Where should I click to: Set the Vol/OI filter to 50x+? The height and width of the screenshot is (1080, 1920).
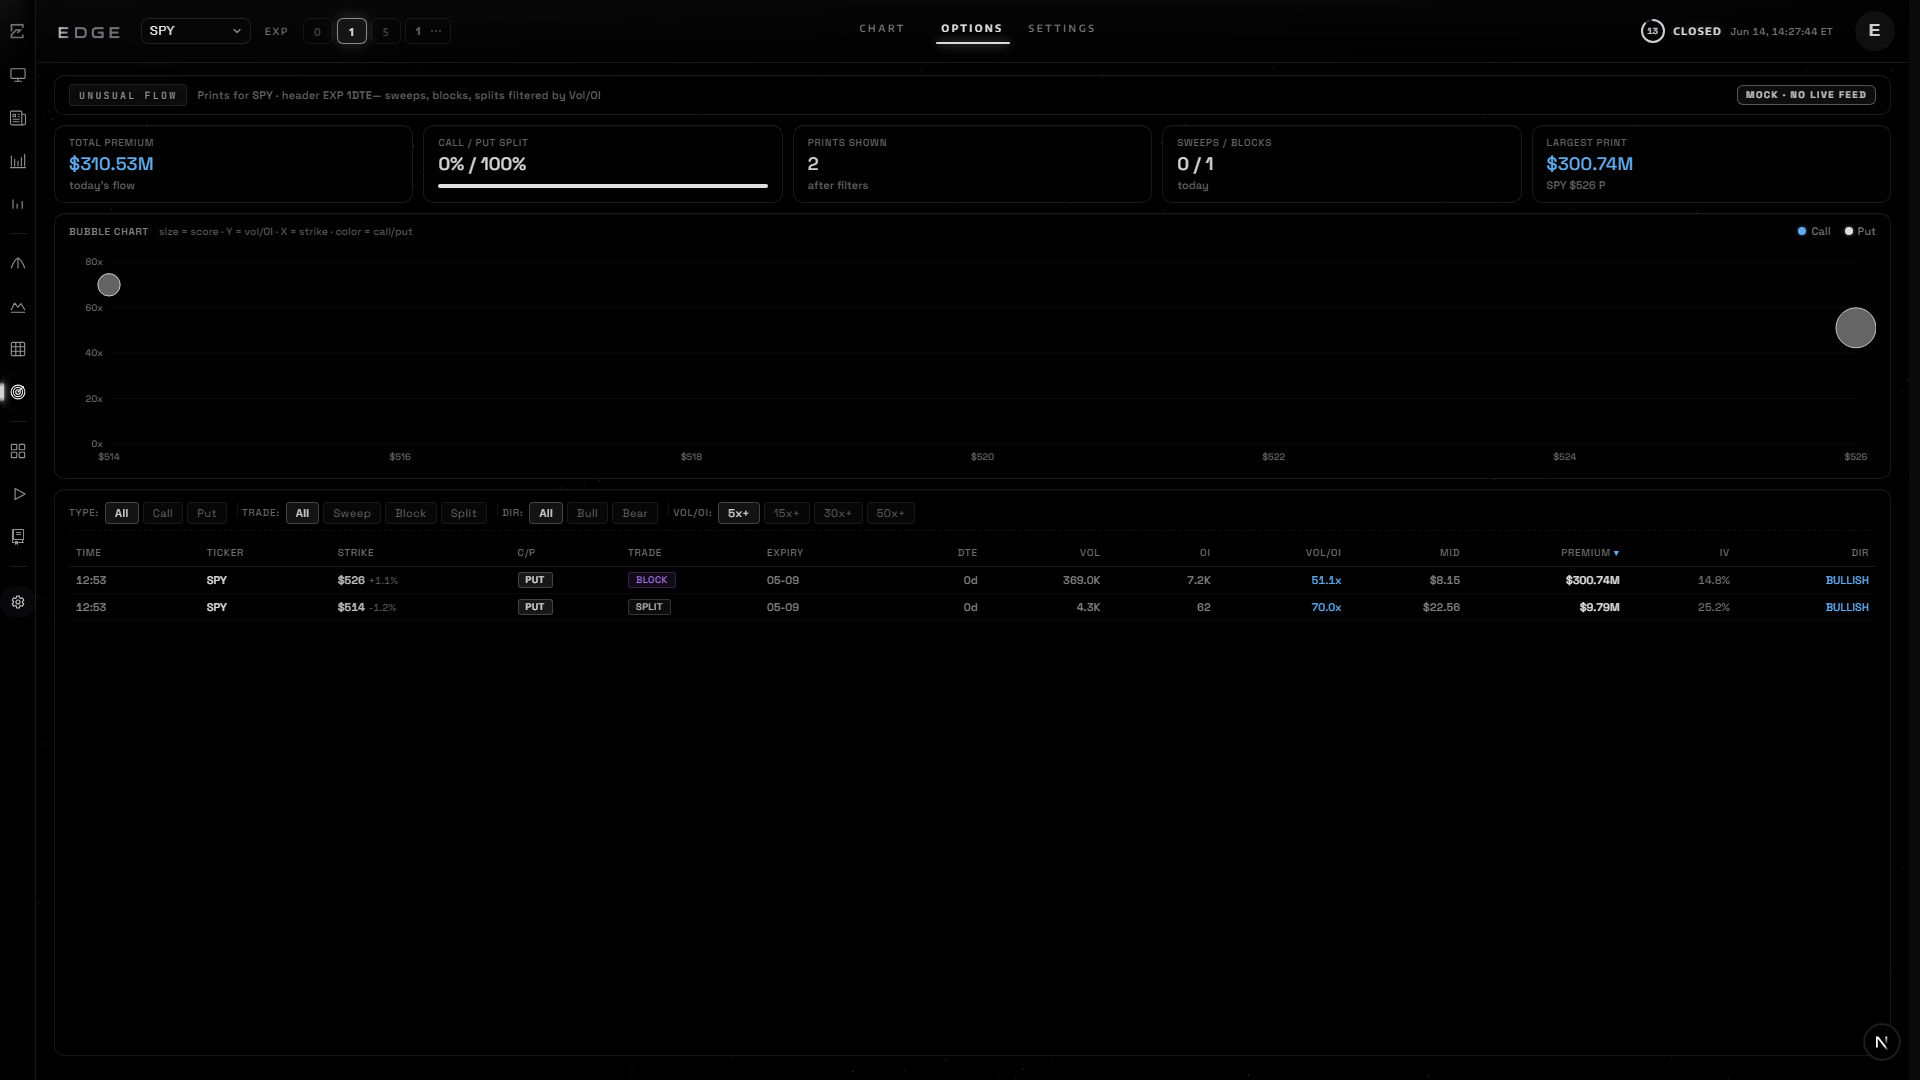coord(890,513)
